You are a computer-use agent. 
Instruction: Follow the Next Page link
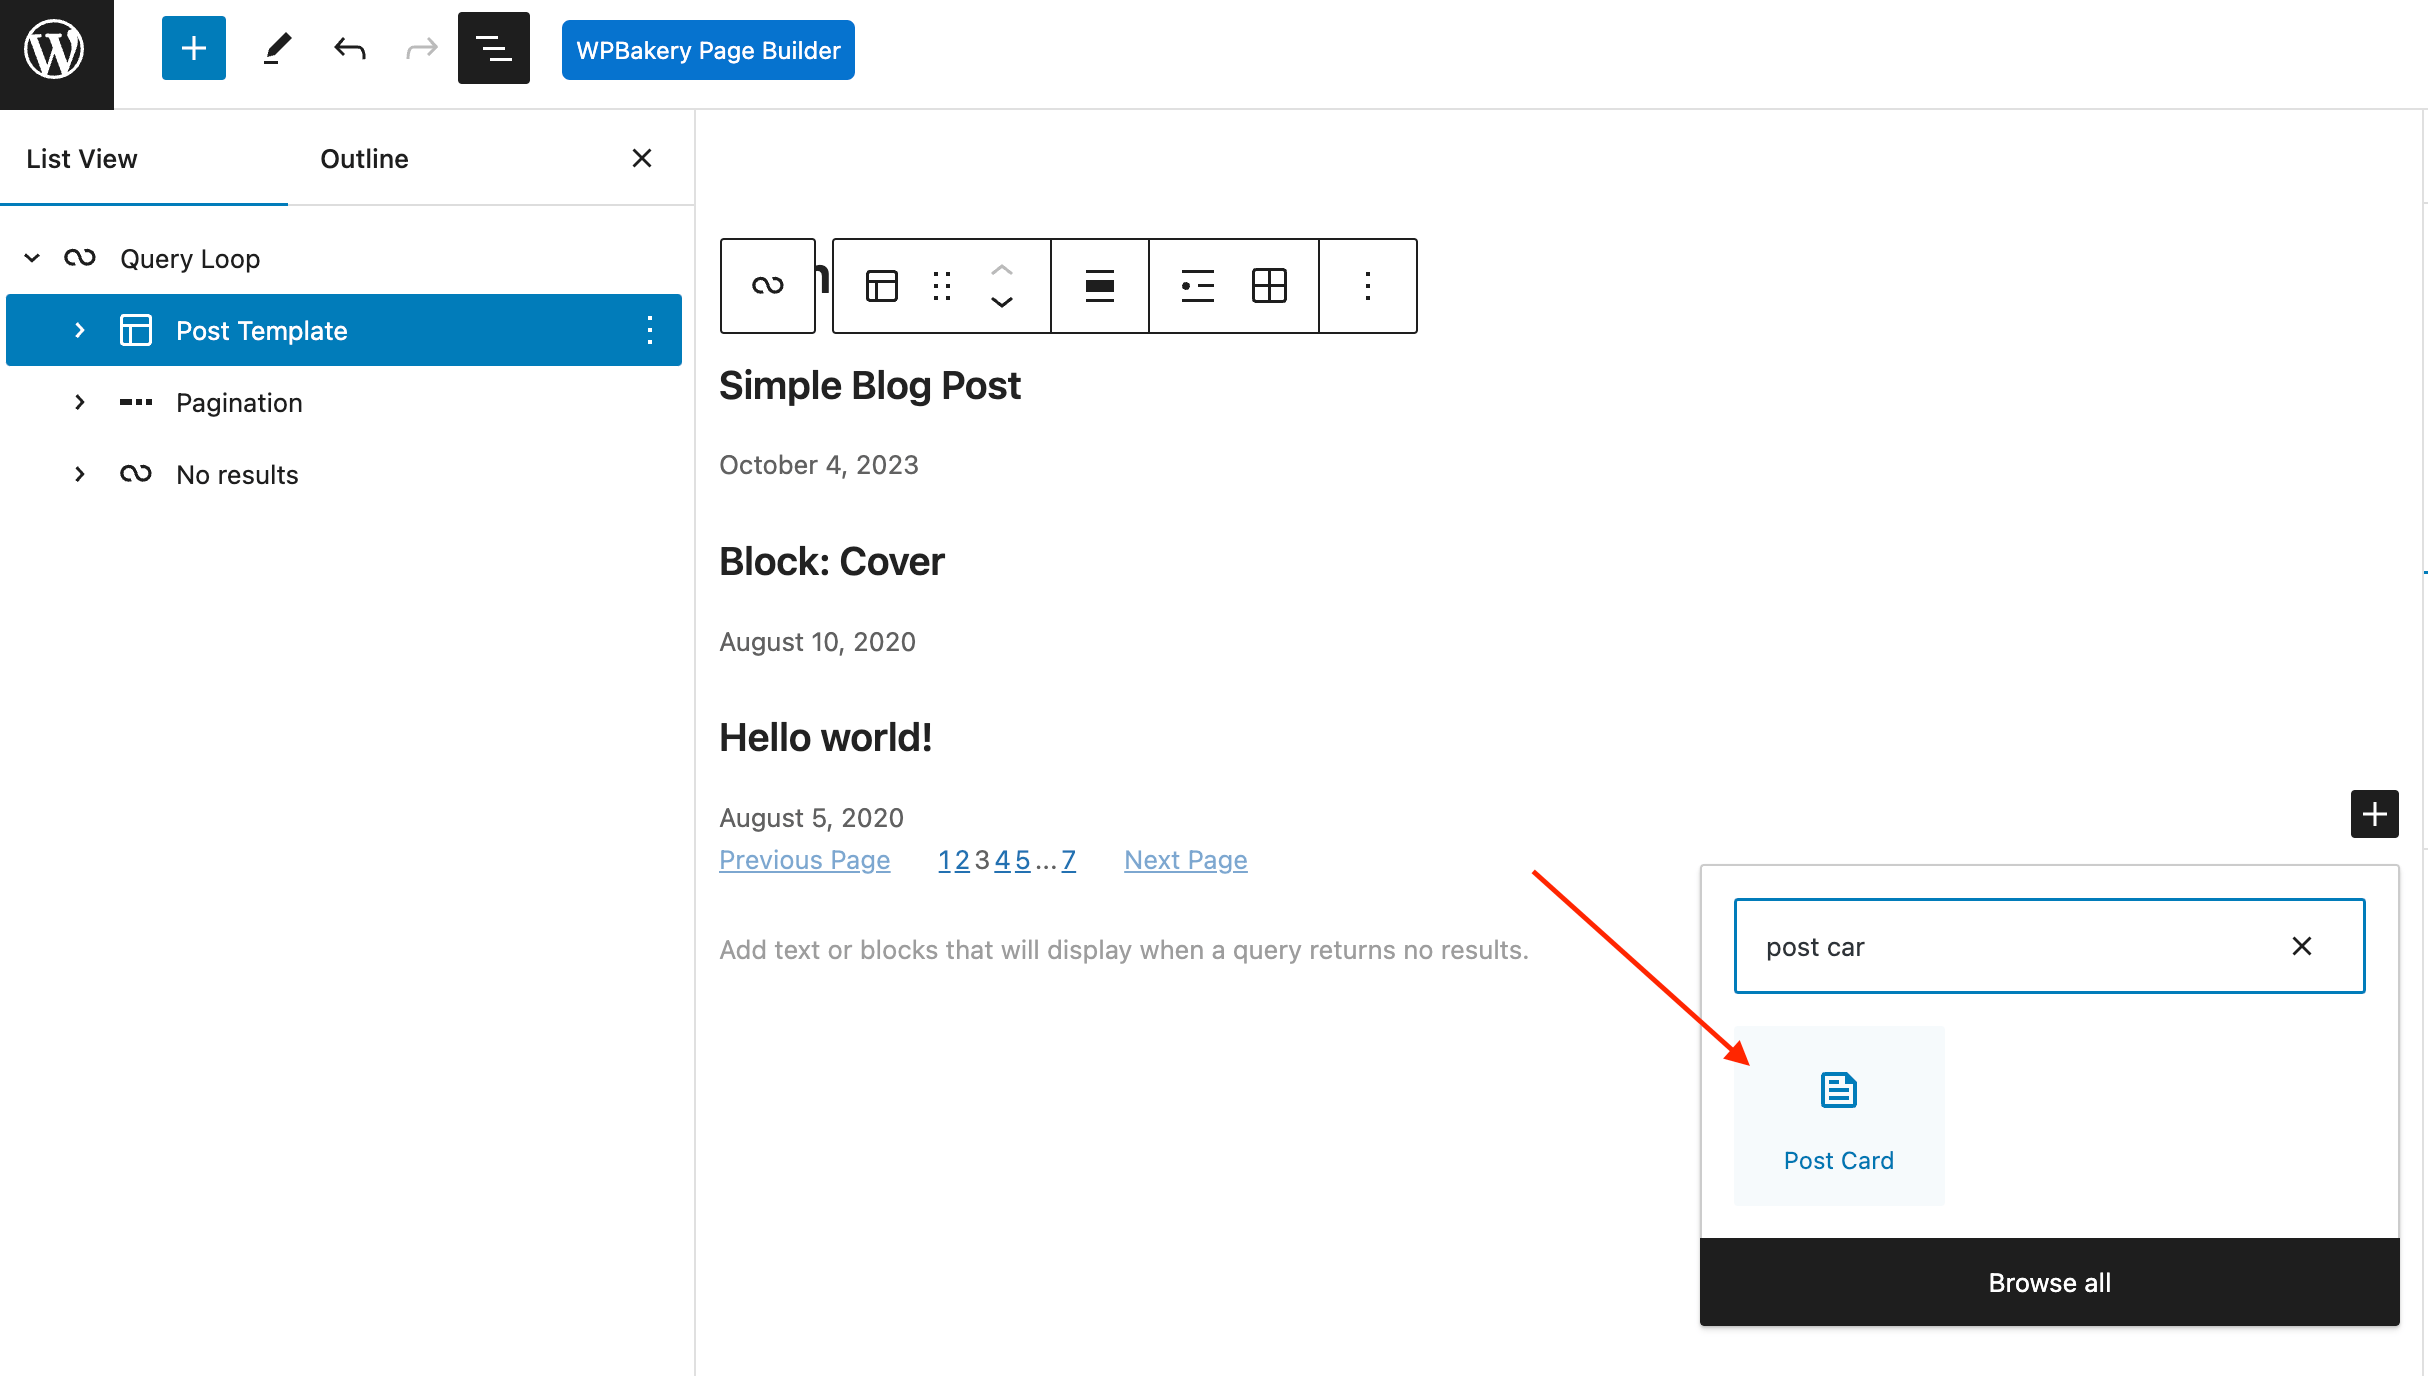point(1186,860)
